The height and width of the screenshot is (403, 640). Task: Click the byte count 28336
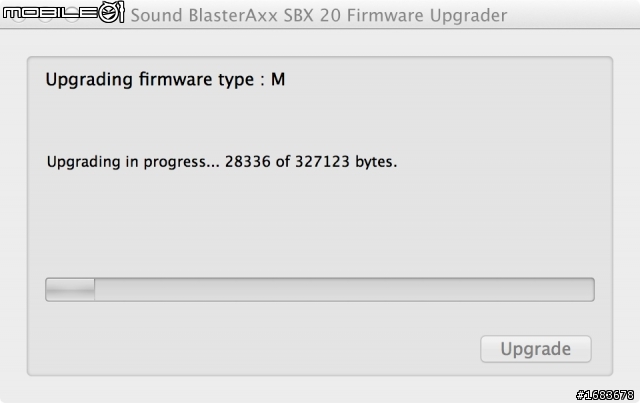(248, 162)
